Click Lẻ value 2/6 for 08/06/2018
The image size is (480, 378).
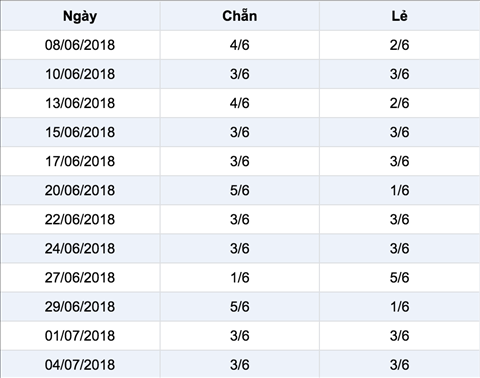pyautogui.click(x=399, y=45)
